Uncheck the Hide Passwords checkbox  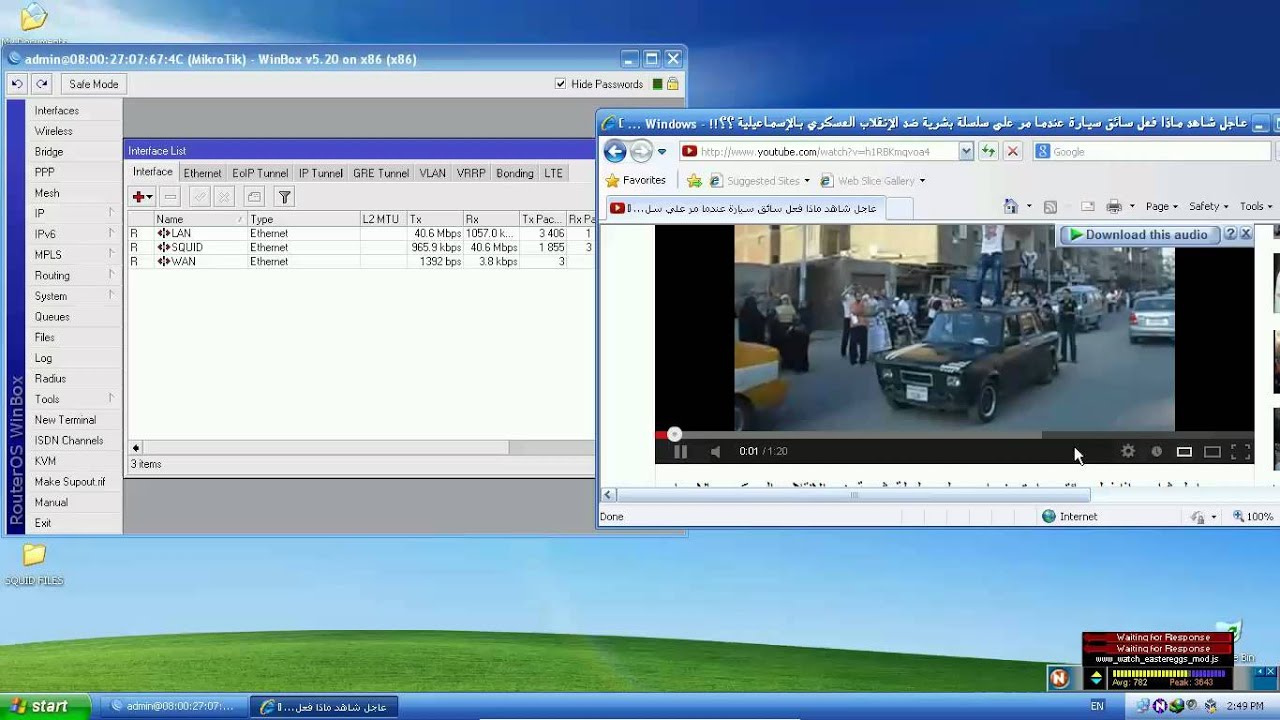[560, 84]
